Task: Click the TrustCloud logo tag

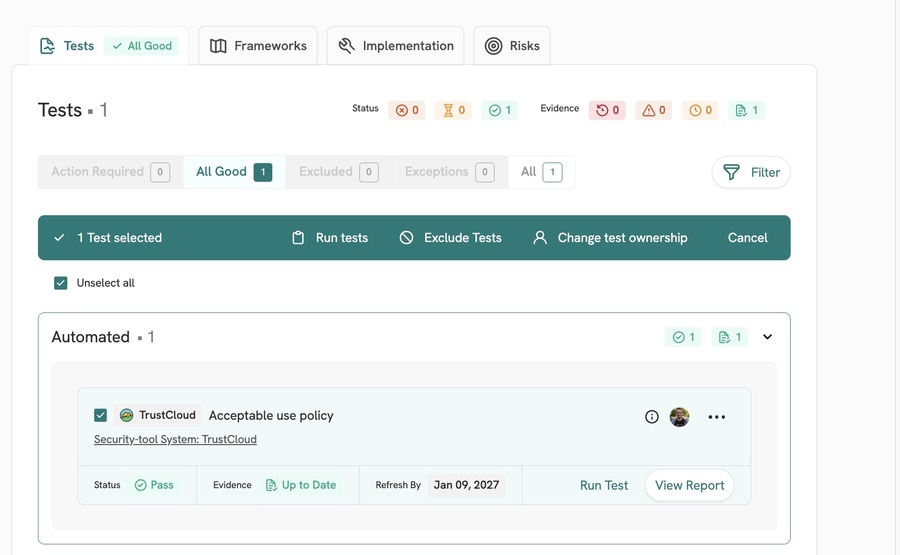Action: [x=158, y=415]
